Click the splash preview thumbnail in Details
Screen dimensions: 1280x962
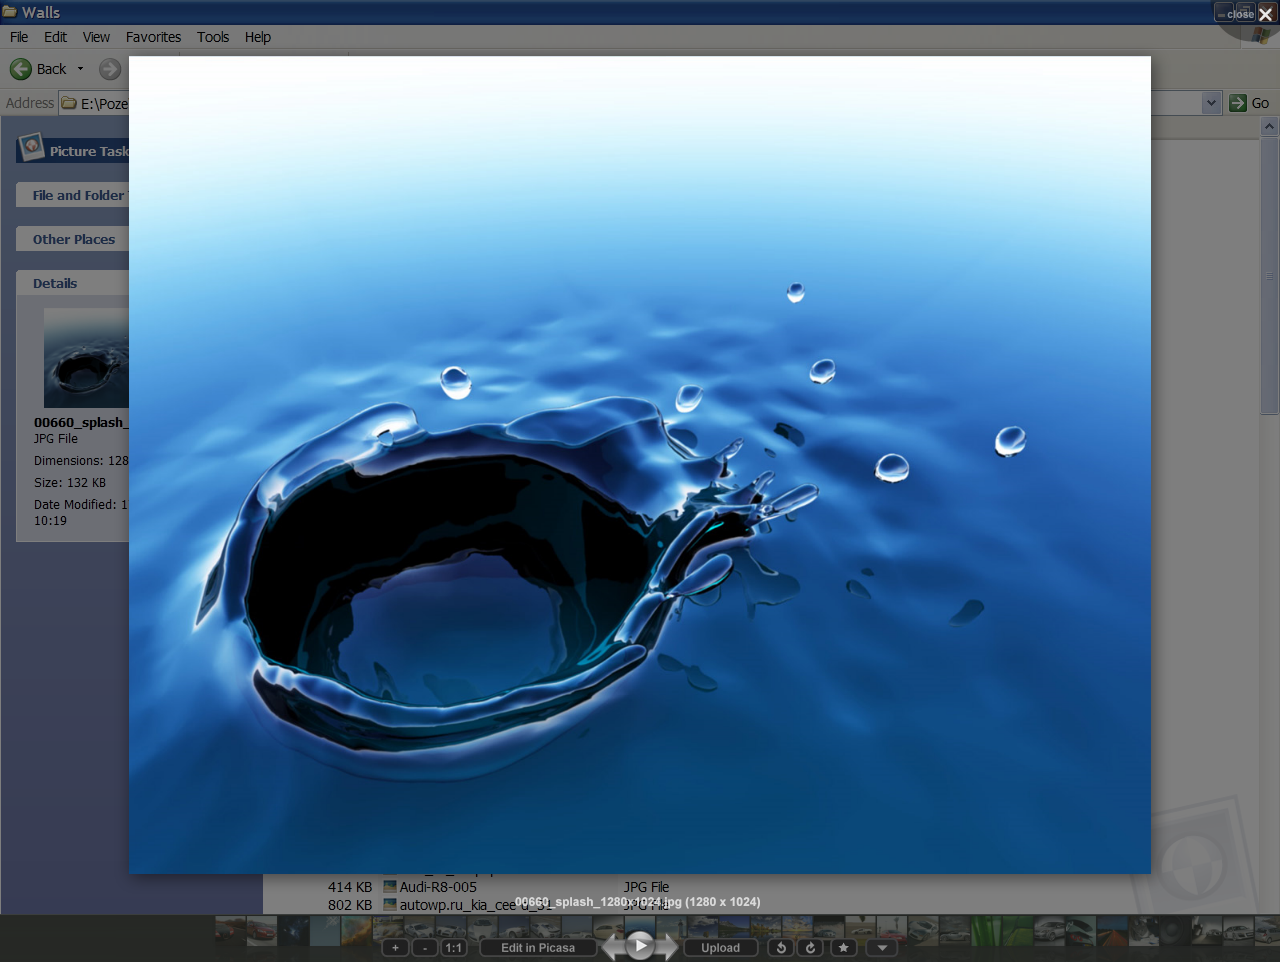[x=86, y=357]
